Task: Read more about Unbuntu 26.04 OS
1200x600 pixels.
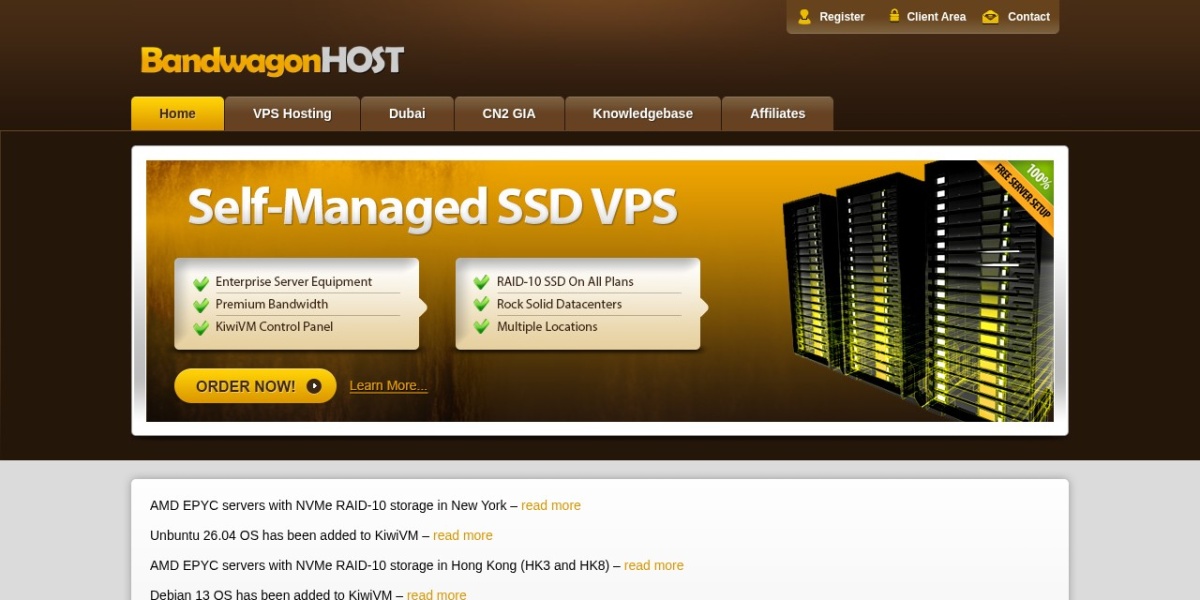Action: point(463,536)
